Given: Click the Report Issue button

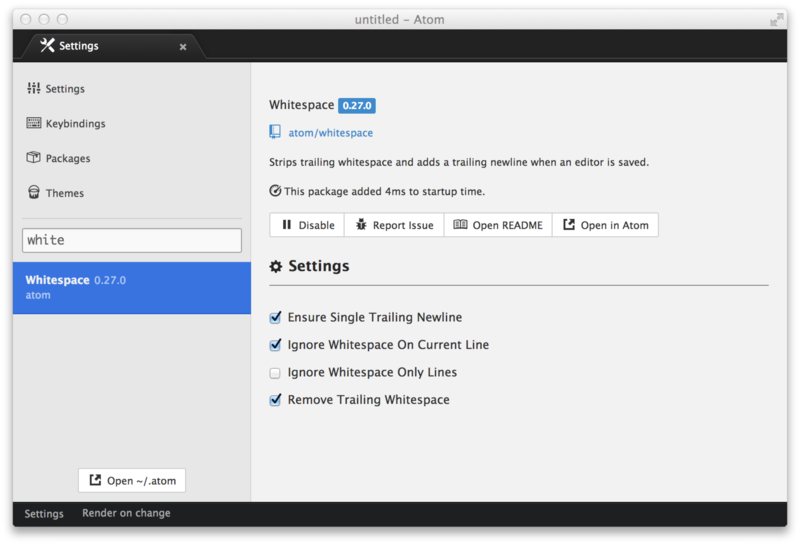Looking at the screenshot, I should pos(394,225).
